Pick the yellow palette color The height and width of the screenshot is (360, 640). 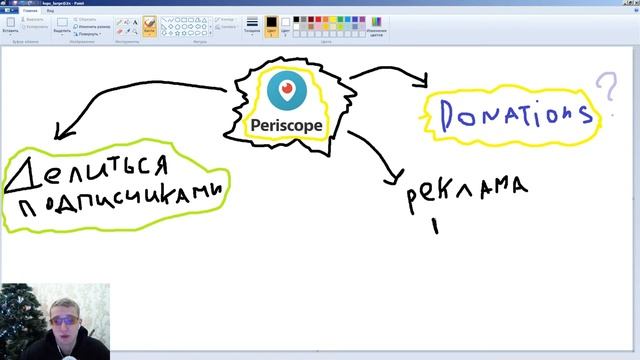pos(333,19)
